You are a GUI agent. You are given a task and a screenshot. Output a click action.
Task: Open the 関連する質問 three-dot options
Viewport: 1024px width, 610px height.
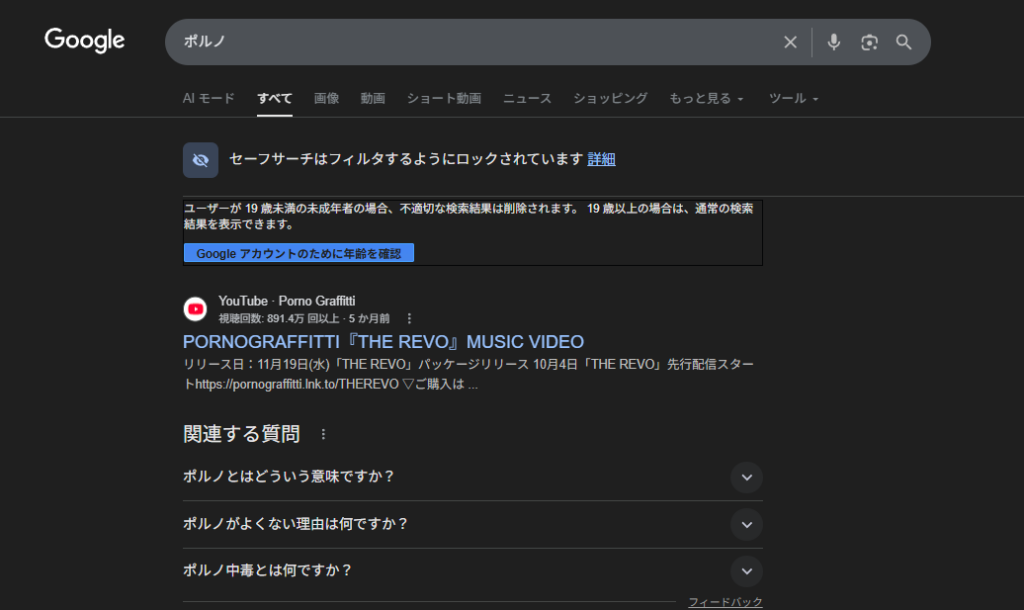pyautogui.click(x=322, y=434)
